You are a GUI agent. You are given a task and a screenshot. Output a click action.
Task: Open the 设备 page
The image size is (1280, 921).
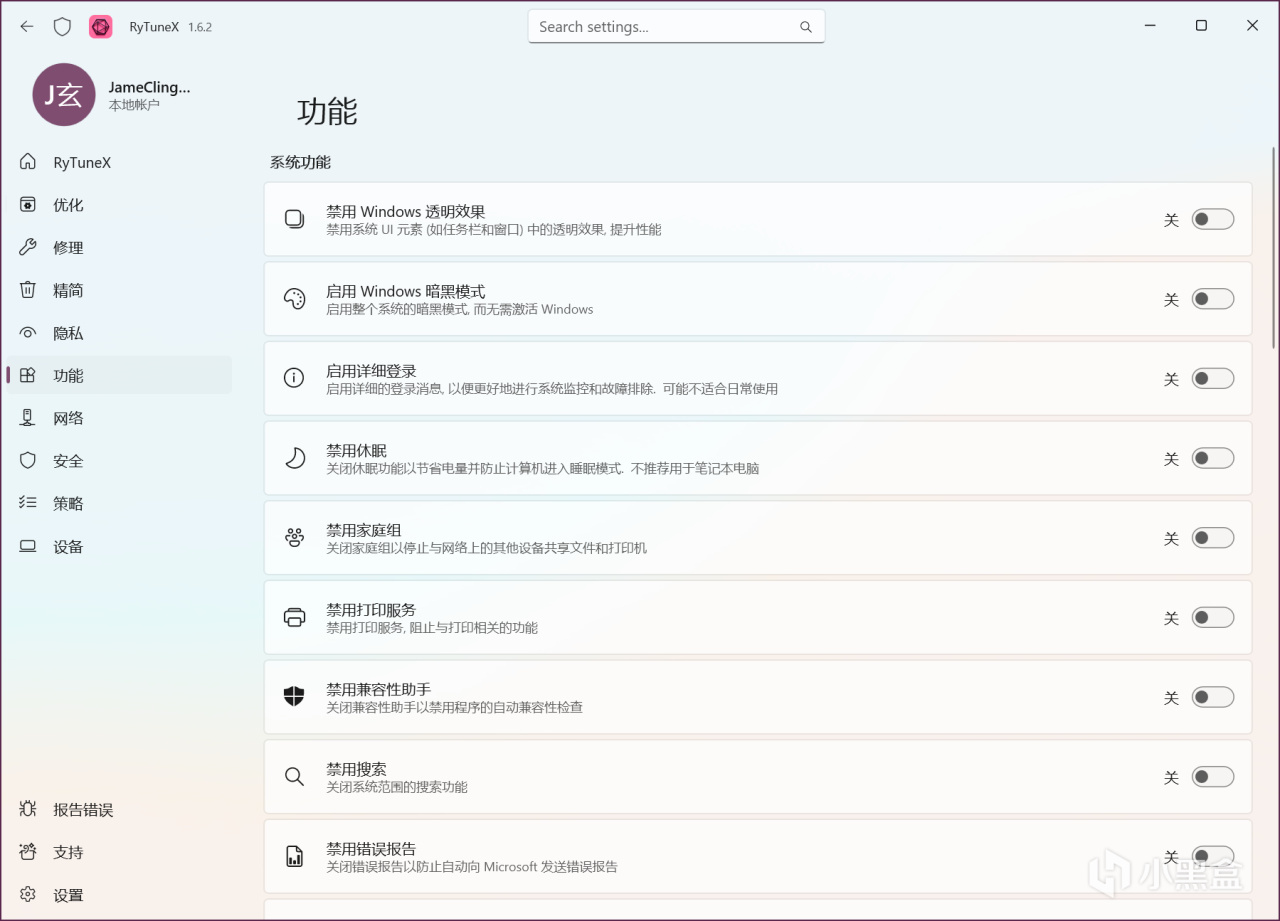118,546
